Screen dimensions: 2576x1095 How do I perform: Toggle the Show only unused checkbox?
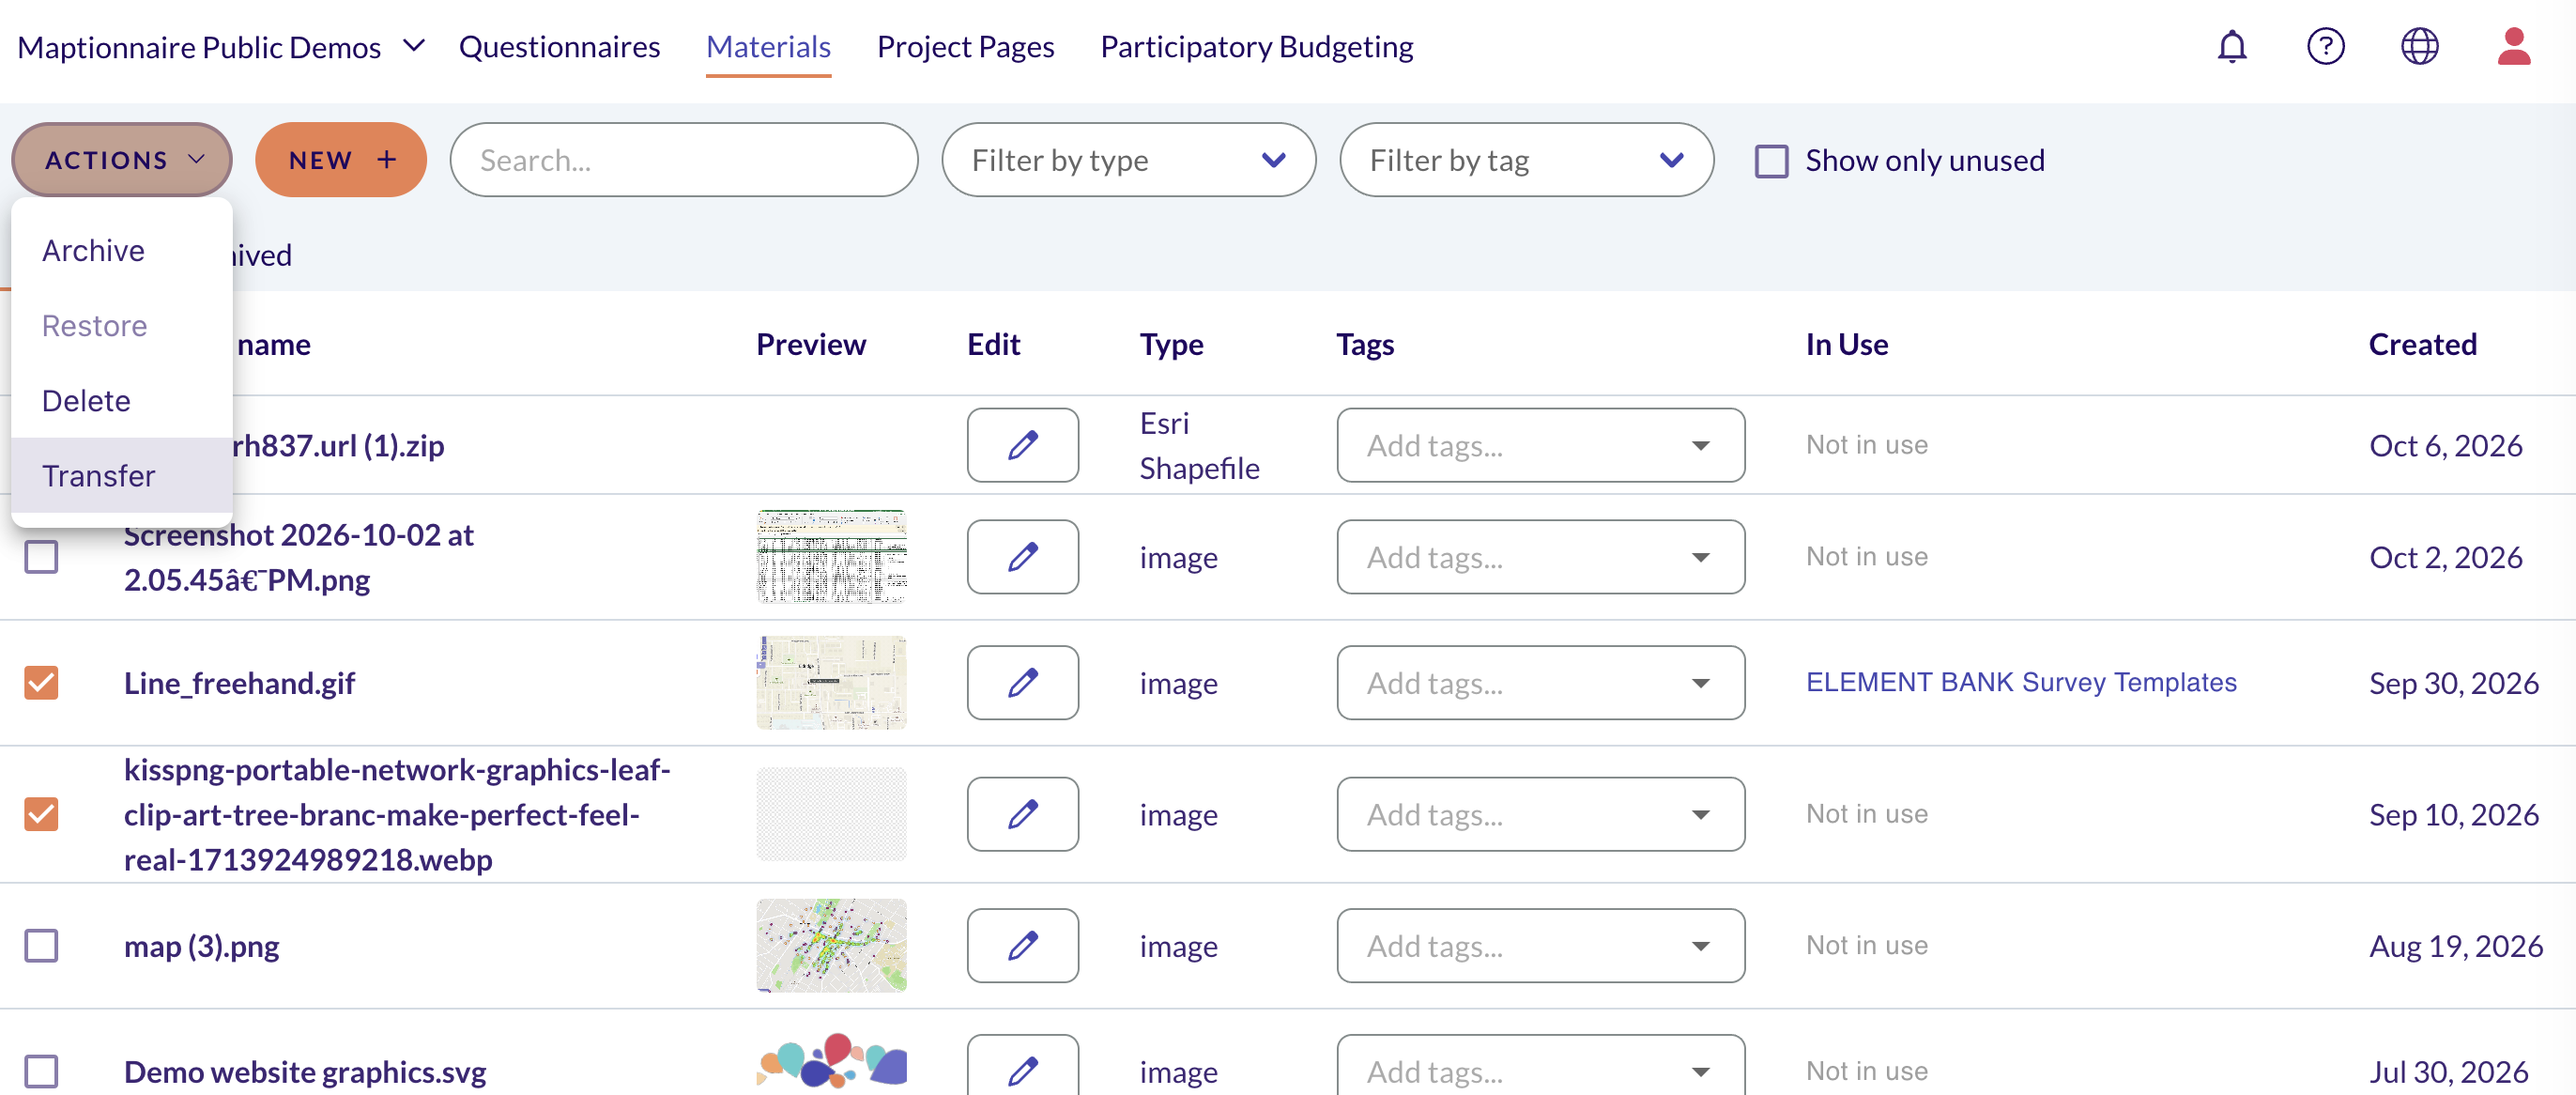click(x=1771, y=161)
